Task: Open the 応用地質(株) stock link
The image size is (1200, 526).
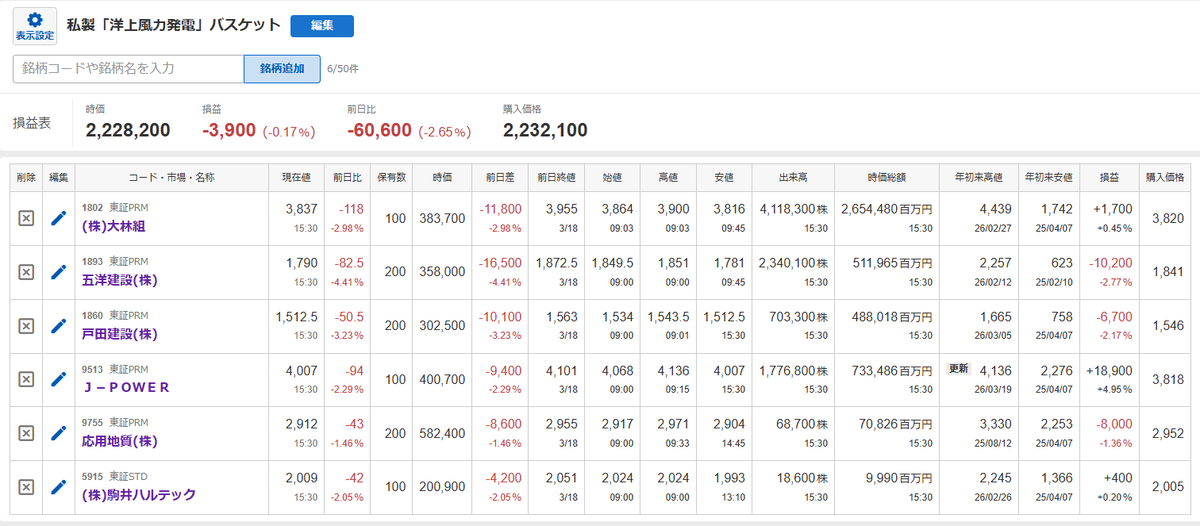Action: [x=119, y=442]
